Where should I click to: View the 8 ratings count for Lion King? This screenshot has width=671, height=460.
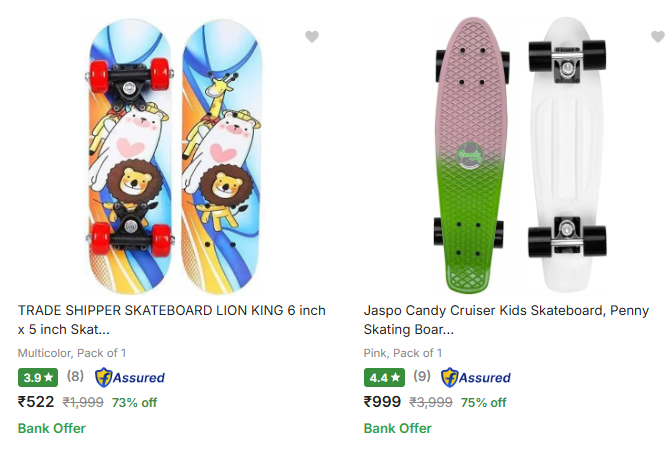[75, 377]
